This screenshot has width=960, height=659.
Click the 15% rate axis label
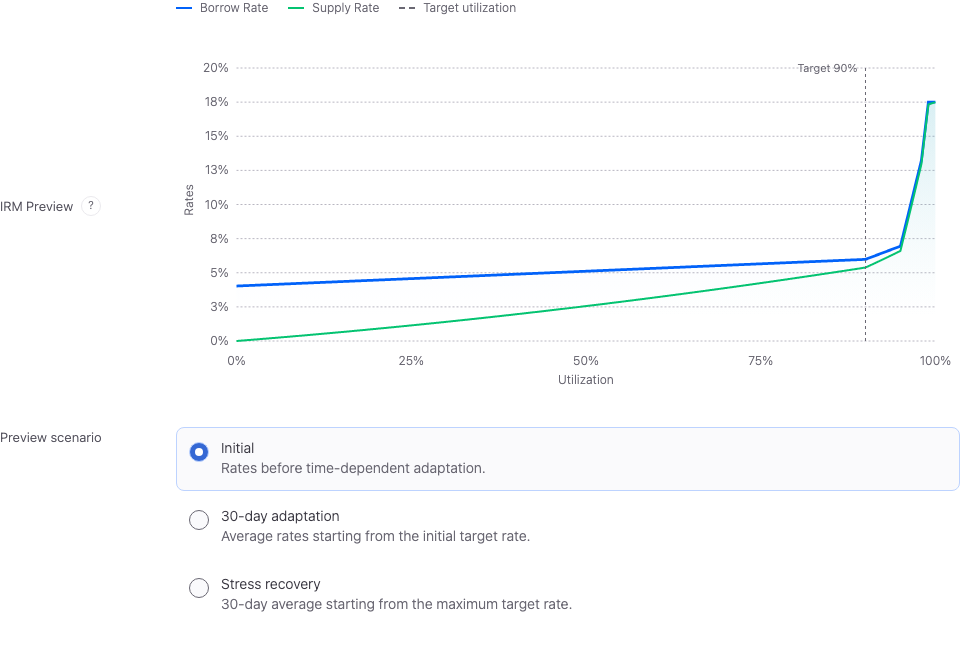pyautogui.click(x=216, y=135)
